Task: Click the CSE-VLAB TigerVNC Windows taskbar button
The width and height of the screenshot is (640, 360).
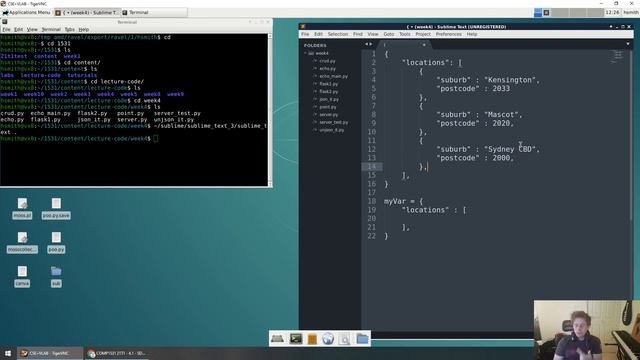Action: pos(50,353)
